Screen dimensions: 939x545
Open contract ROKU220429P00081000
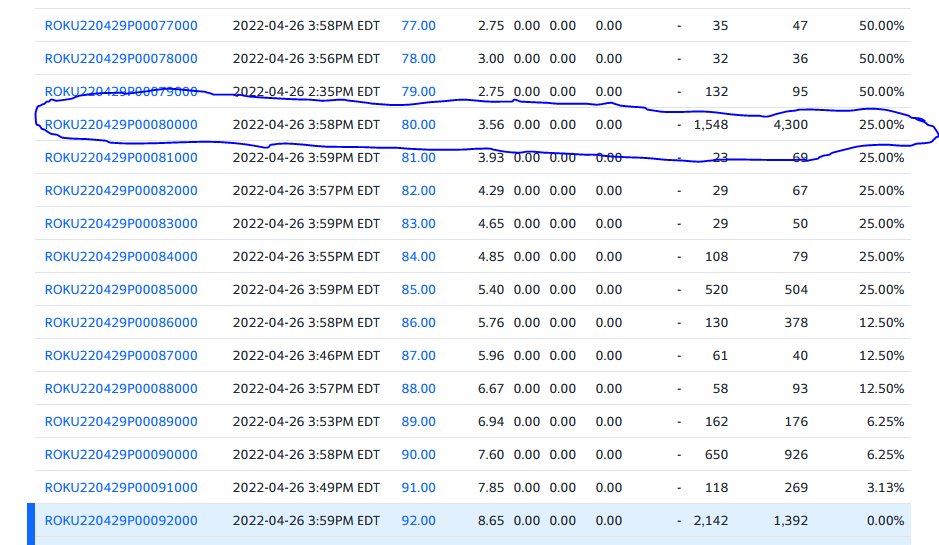click(x=121, y=158)
